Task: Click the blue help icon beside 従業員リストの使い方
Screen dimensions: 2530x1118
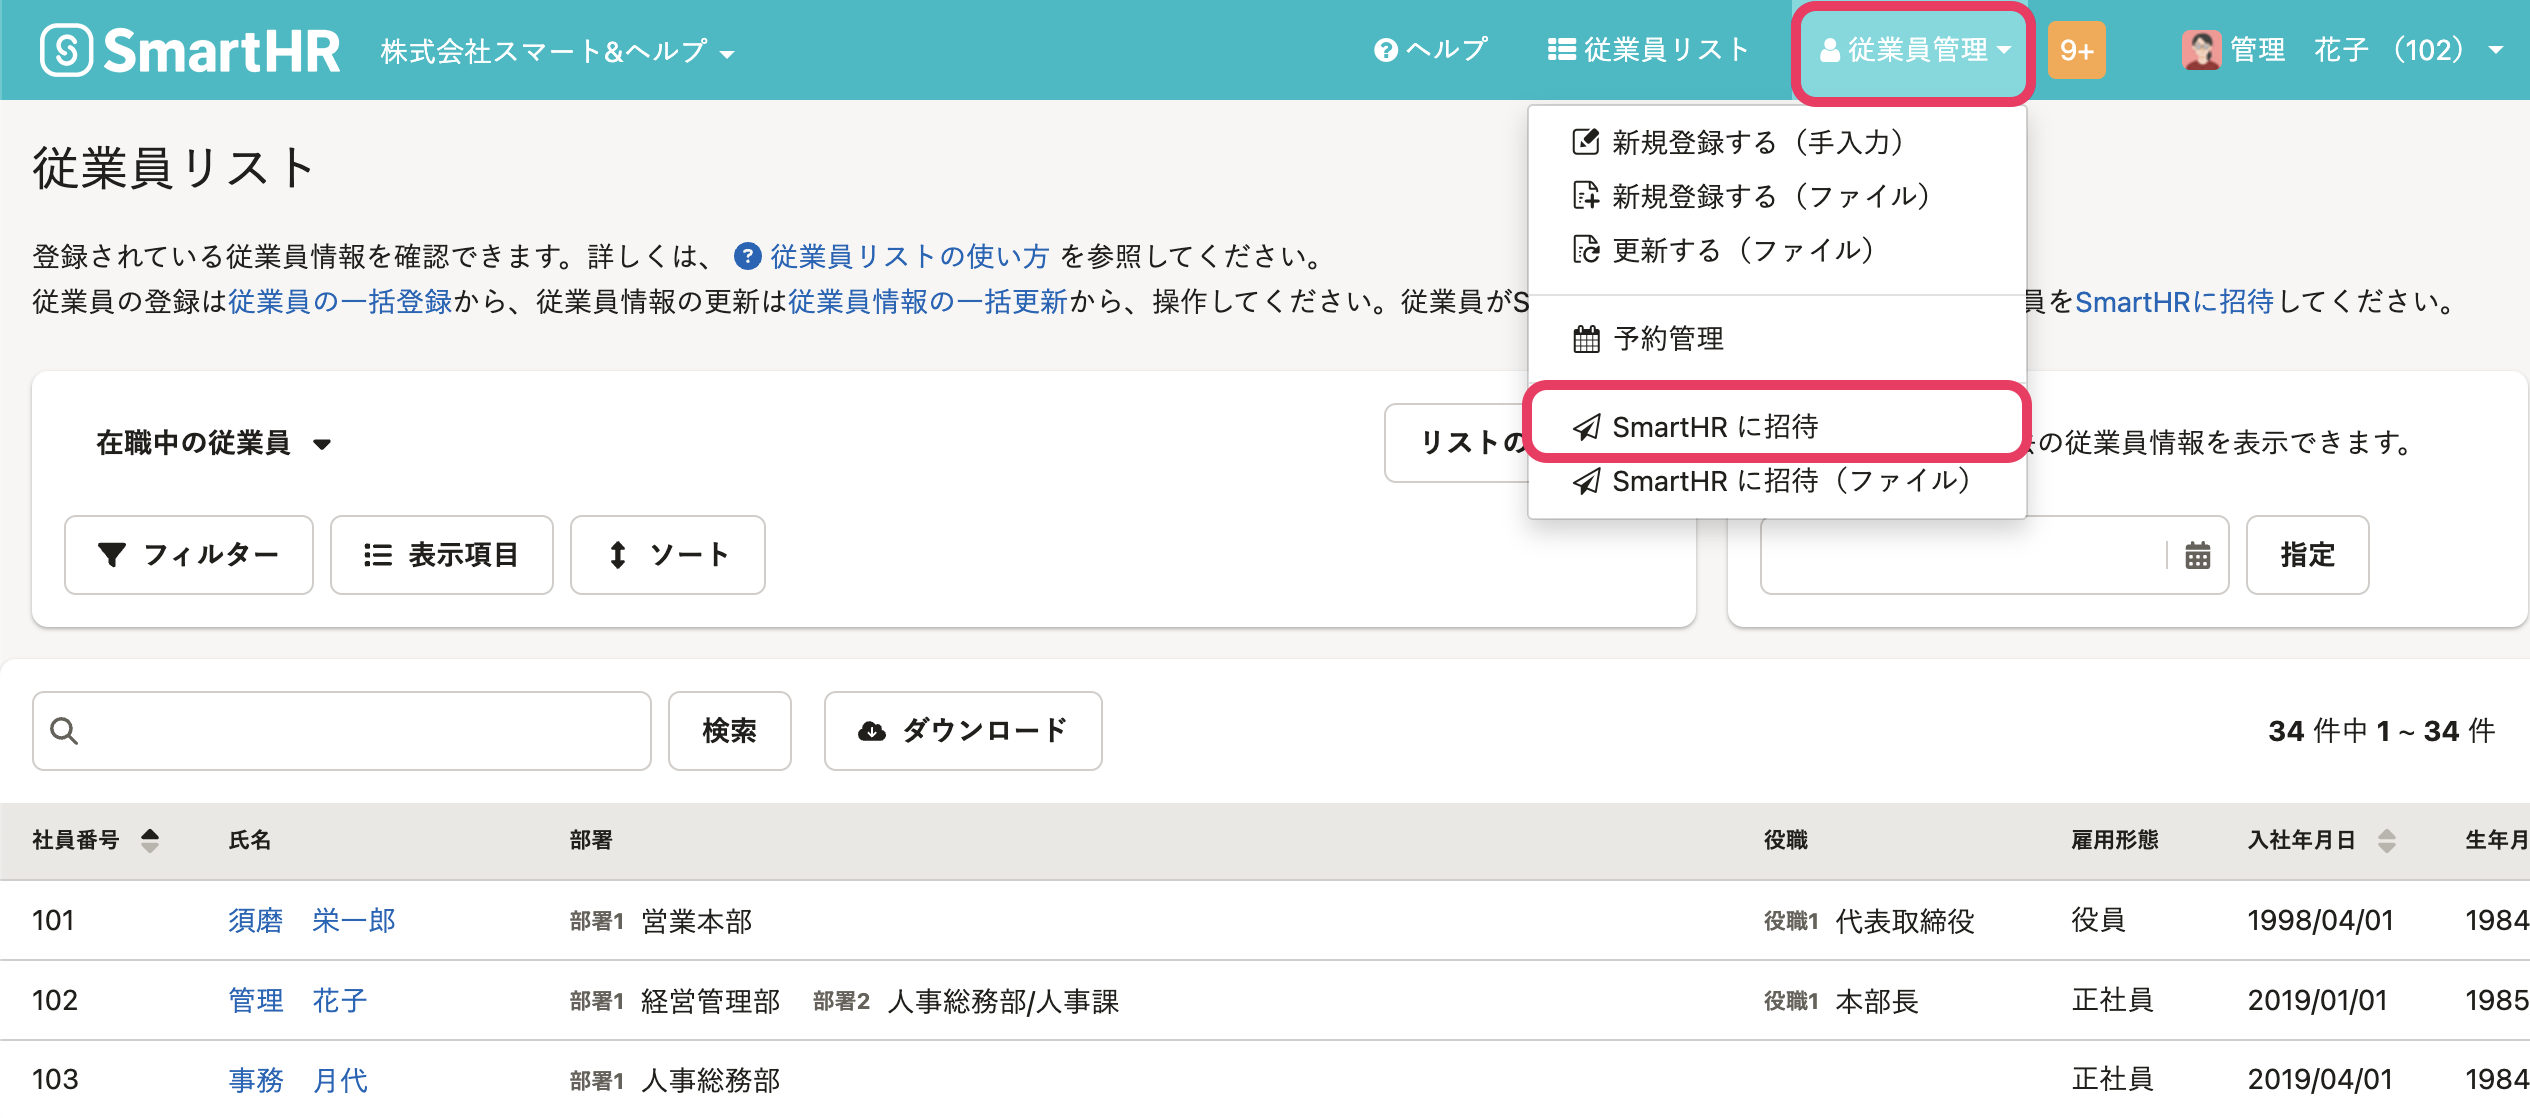Action: tap(747, 257)
